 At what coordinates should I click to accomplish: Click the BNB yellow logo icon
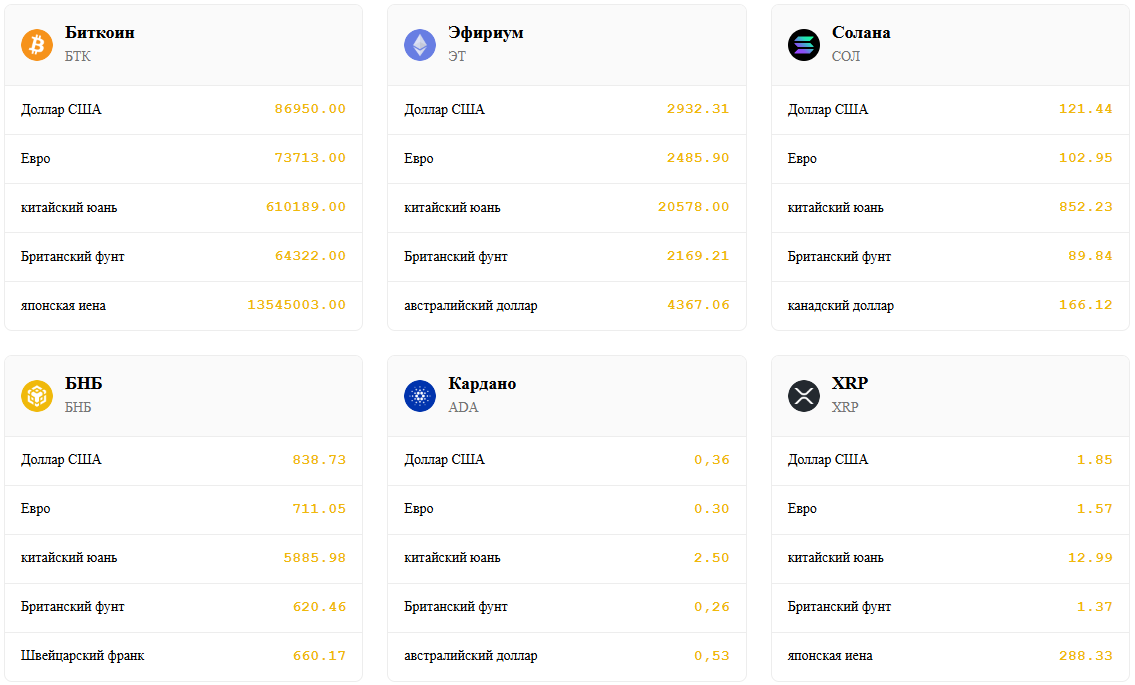click(x=37, y=396)
